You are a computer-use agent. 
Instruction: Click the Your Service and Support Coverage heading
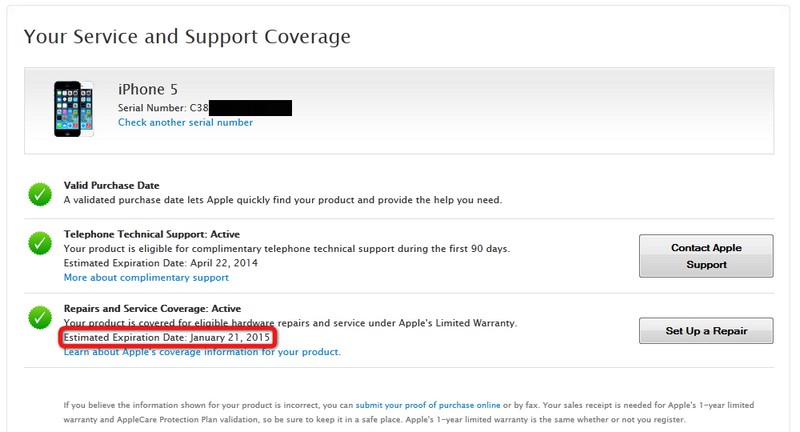187,37
